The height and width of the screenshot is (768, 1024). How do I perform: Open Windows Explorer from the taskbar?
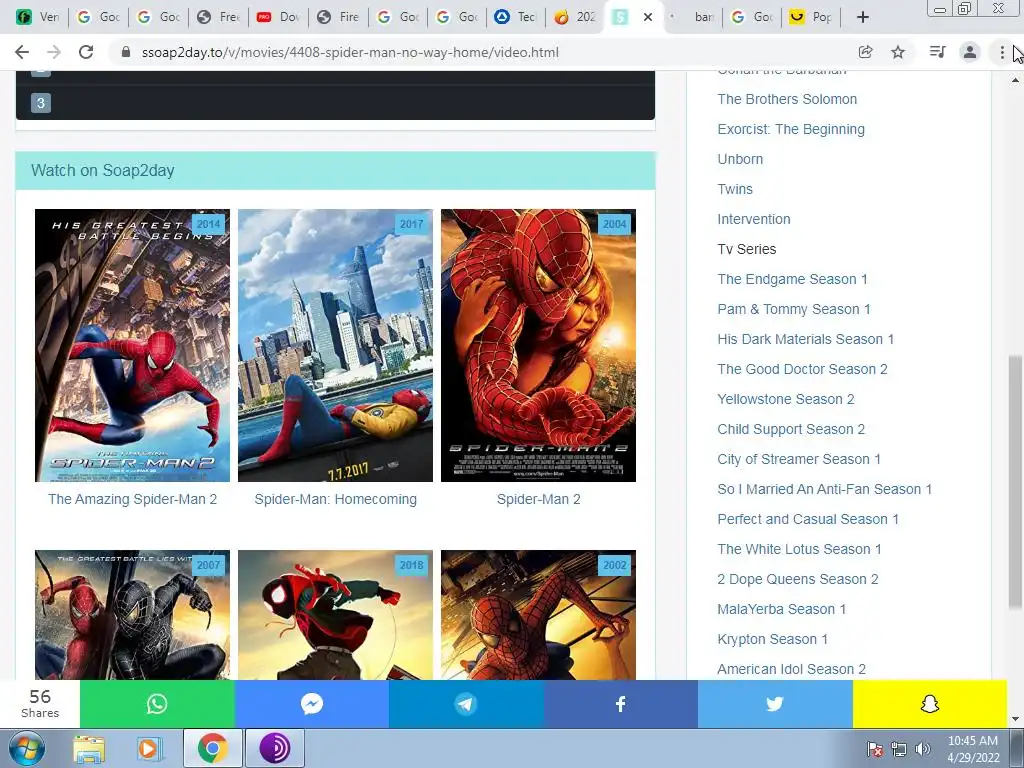(x=89, y=748)
